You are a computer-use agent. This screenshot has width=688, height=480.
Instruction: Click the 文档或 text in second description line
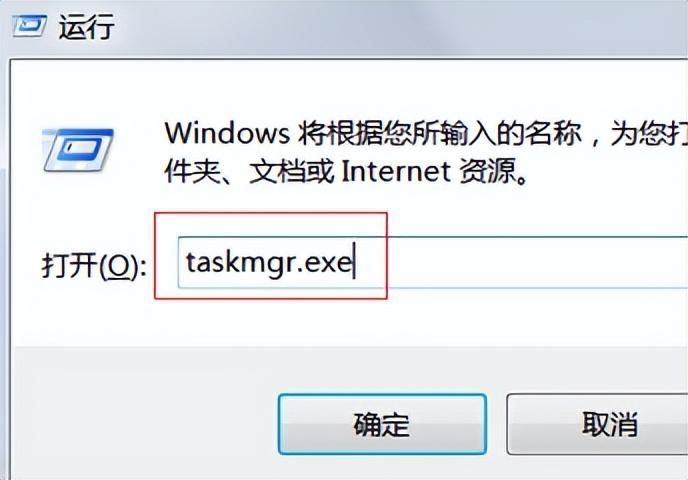[291, 171]
